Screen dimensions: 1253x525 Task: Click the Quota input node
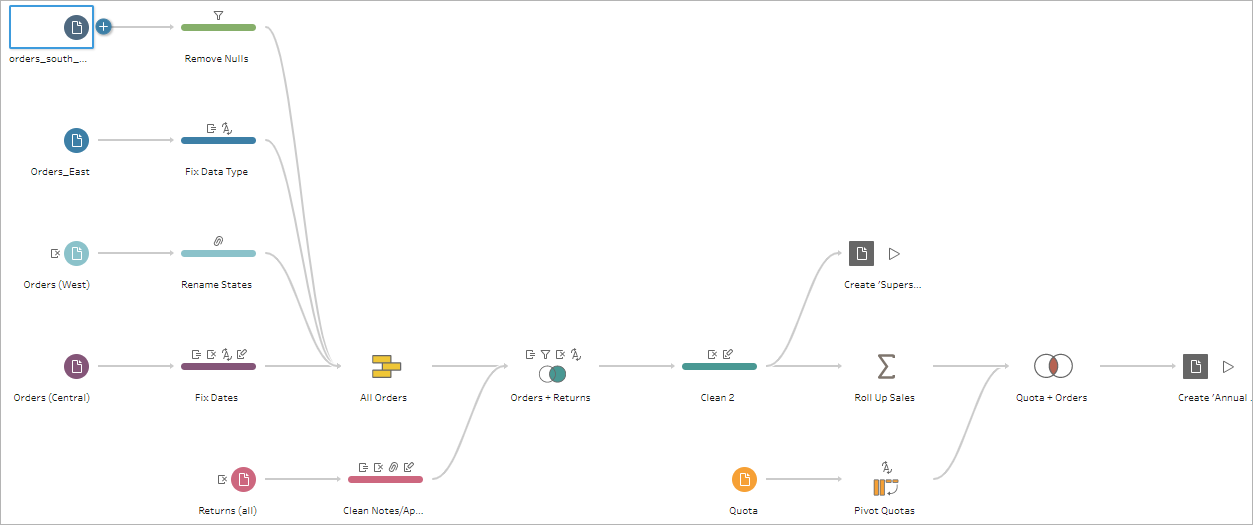743,480
